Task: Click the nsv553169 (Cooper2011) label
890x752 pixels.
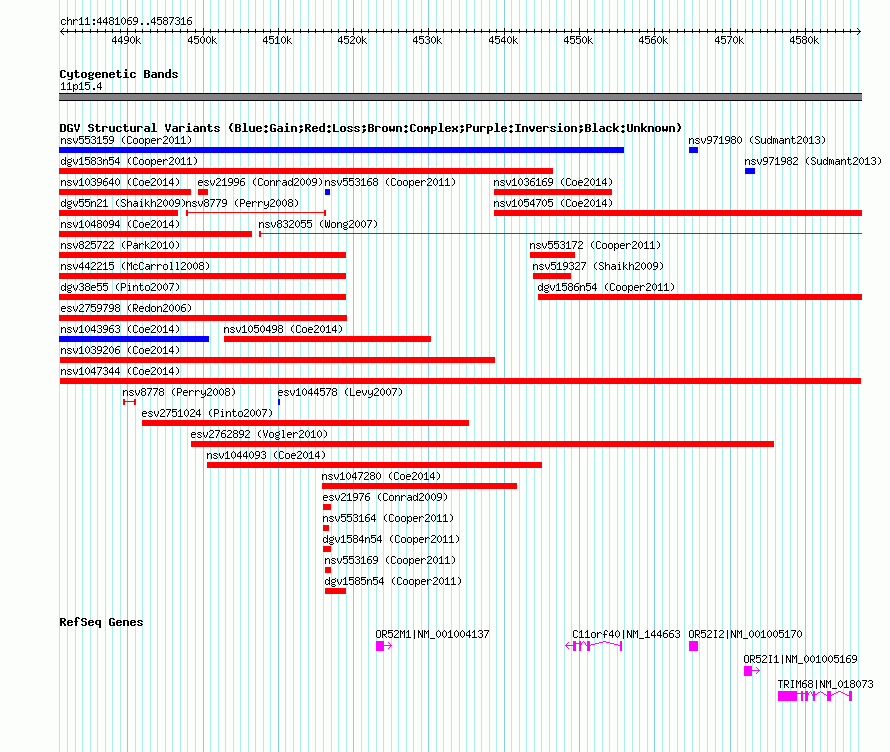Action: click(x=390, y=560)
